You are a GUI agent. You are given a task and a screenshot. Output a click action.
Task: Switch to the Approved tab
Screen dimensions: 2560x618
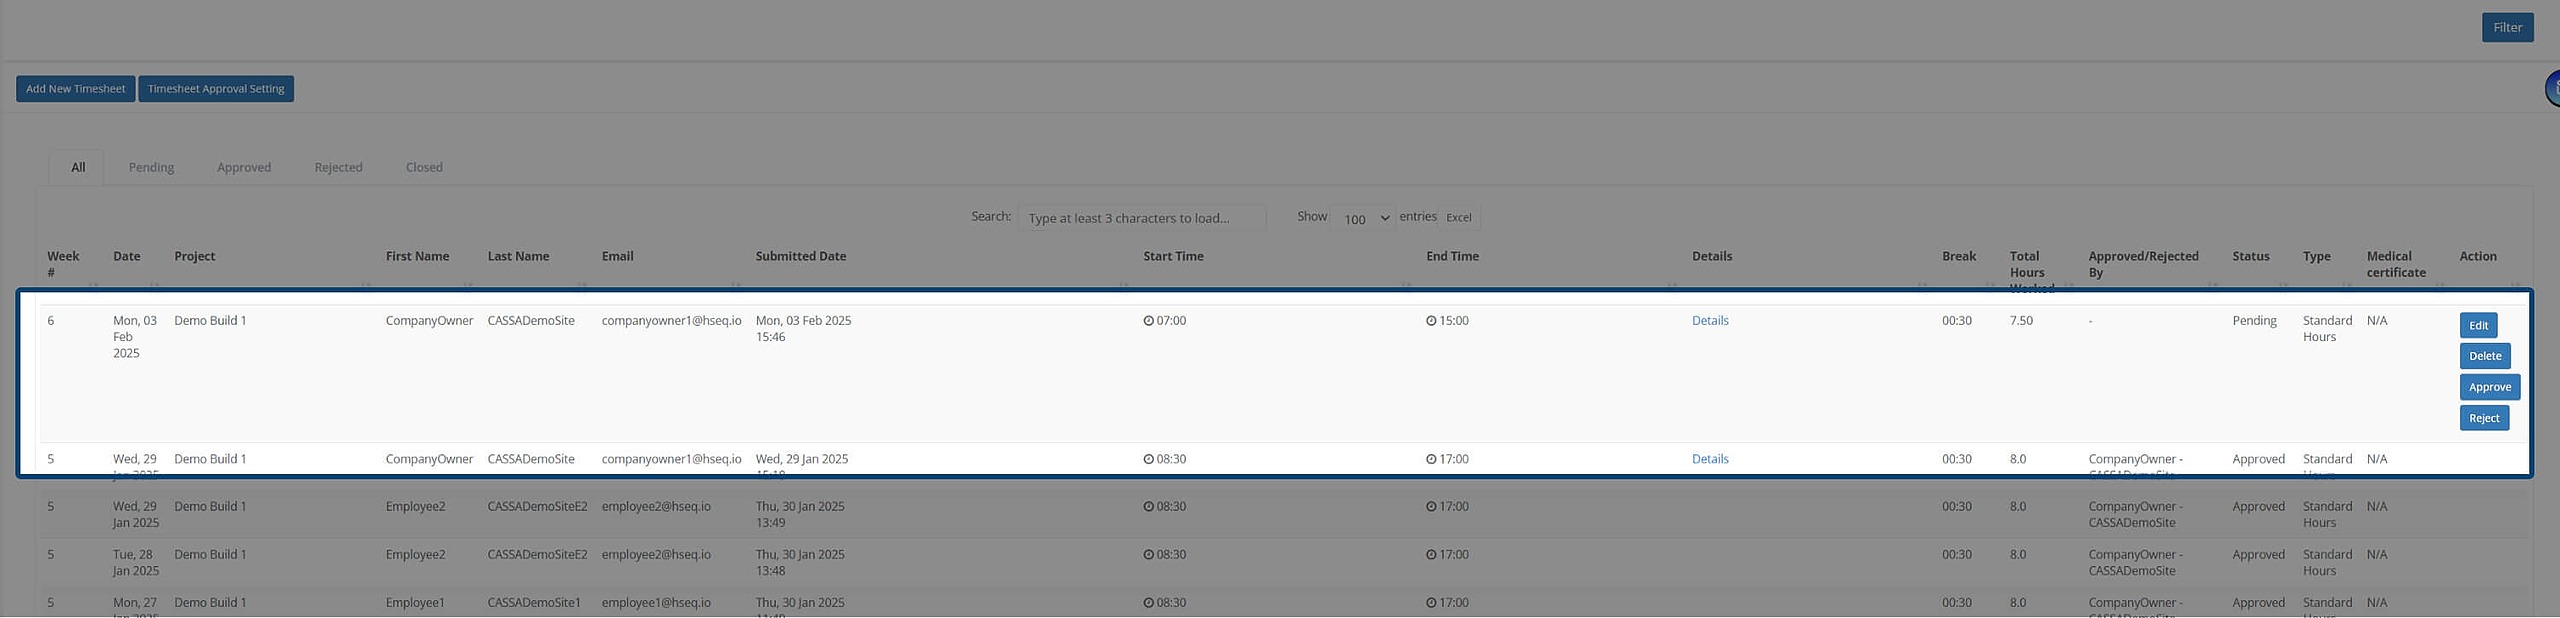tap(244, 167)
